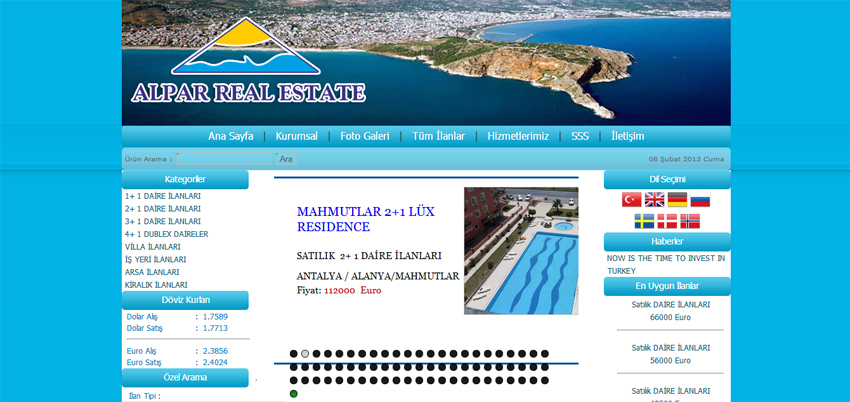
Task: Select the Swedish flag language
Action: [x=645, y=221]
